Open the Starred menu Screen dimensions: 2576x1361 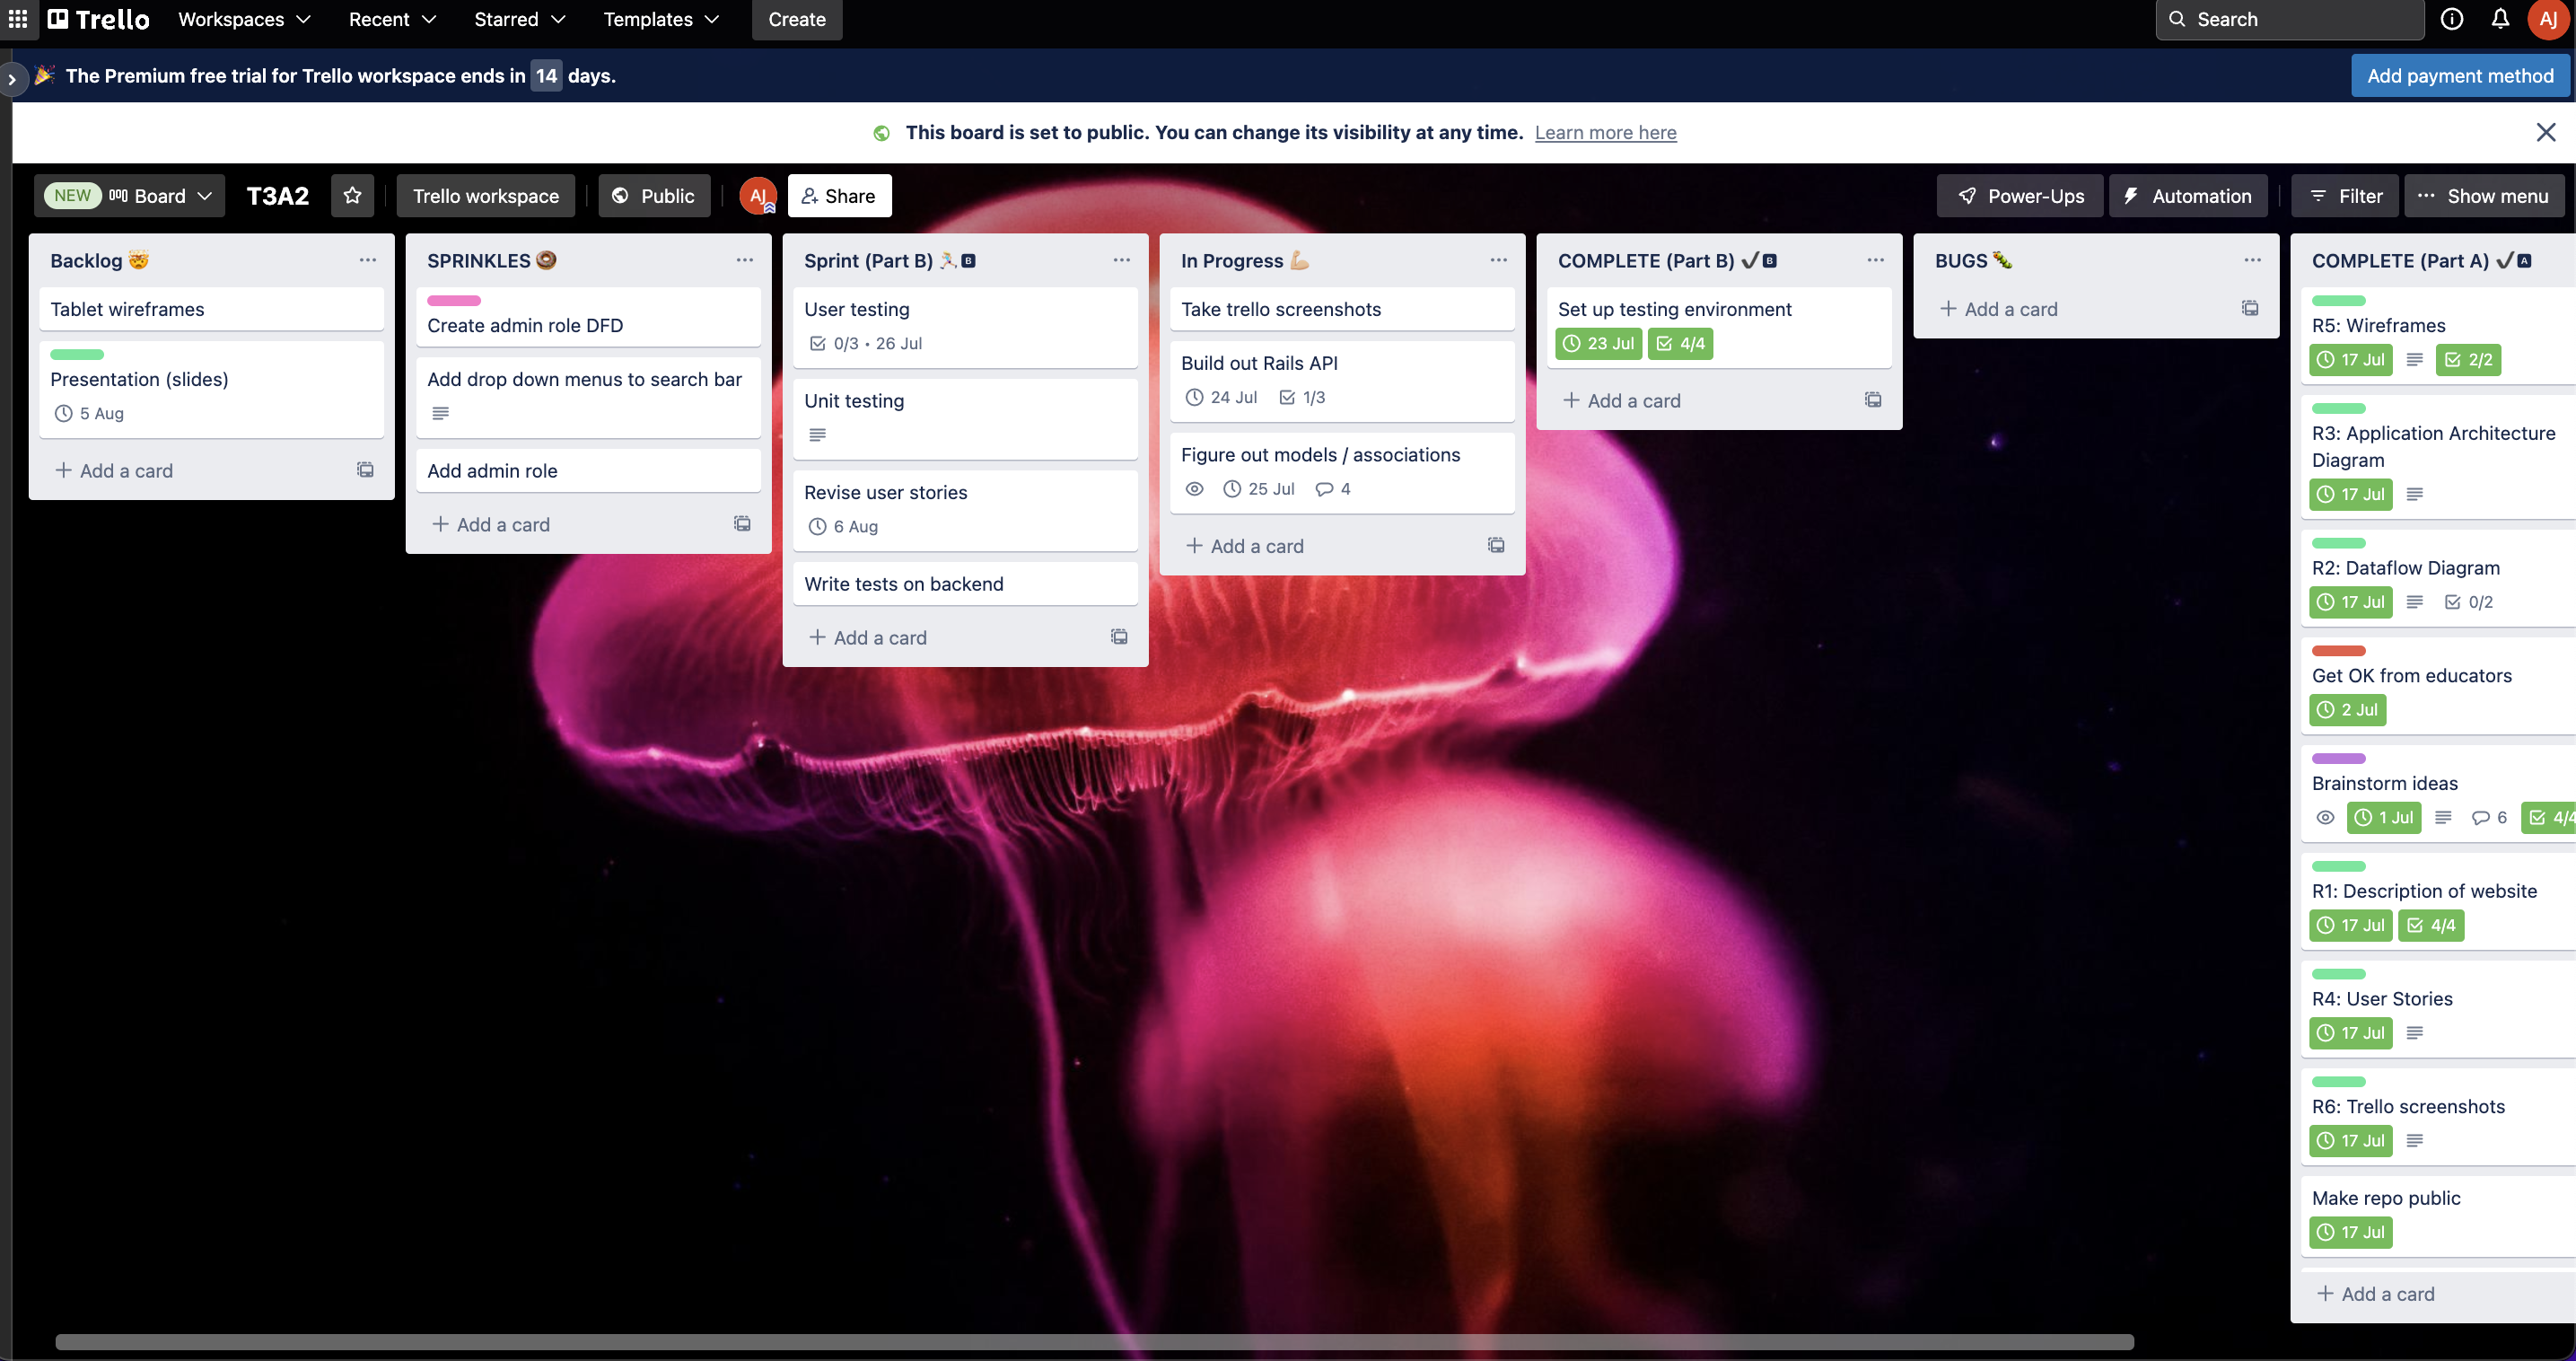tap(519, 19)
